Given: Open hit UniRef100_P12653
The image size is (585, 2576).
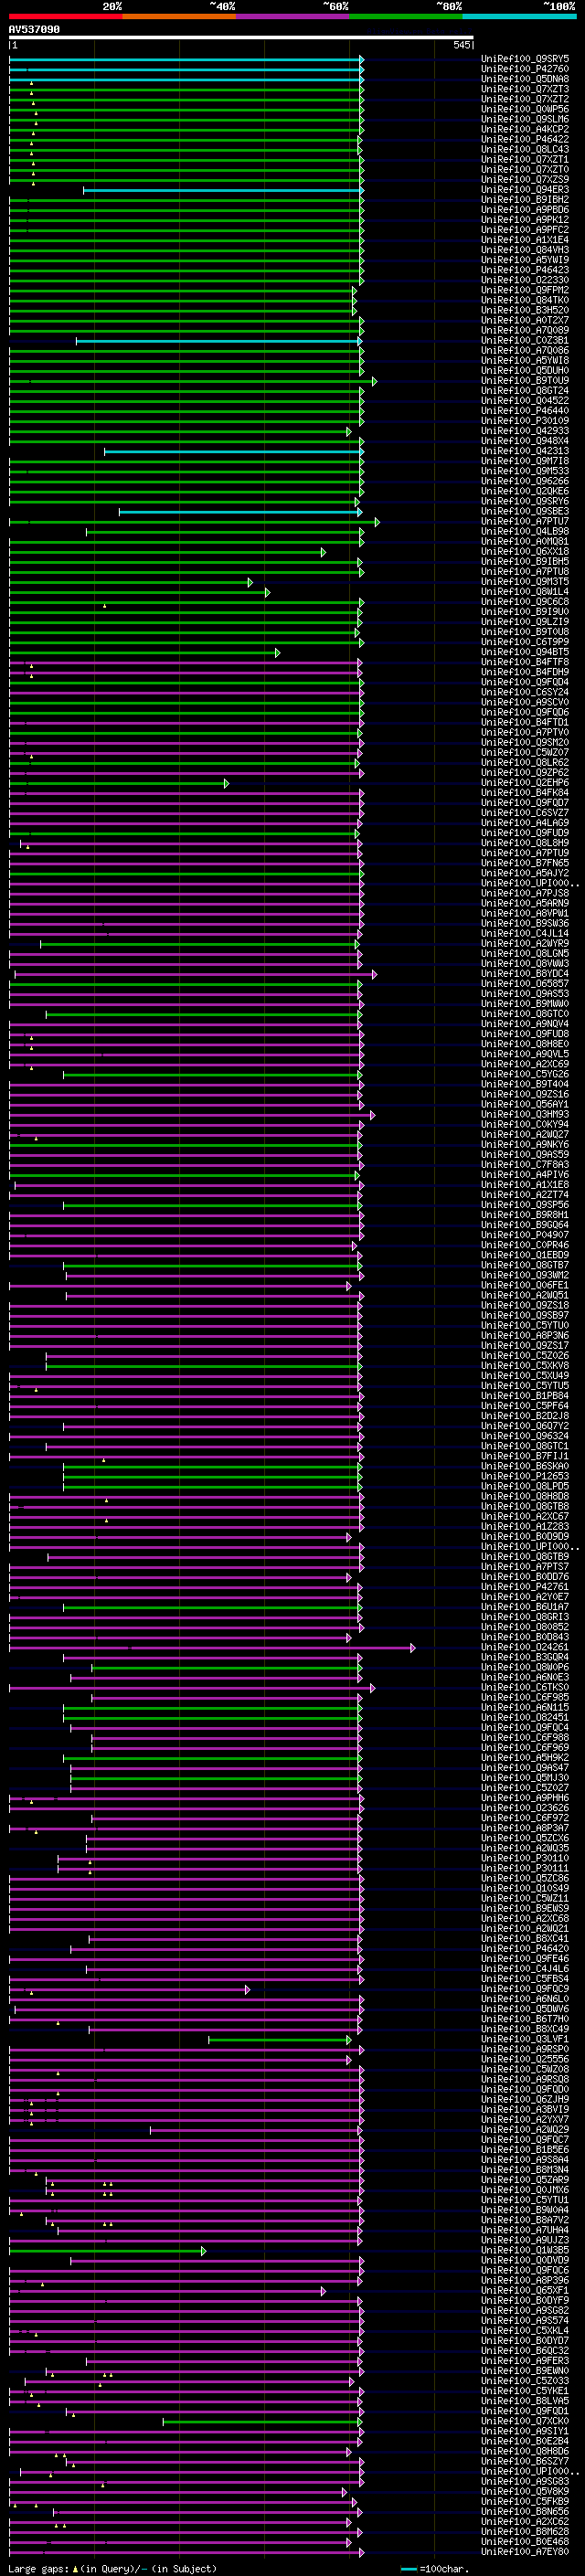Looking at the screenshot, I should [525, 1477].
